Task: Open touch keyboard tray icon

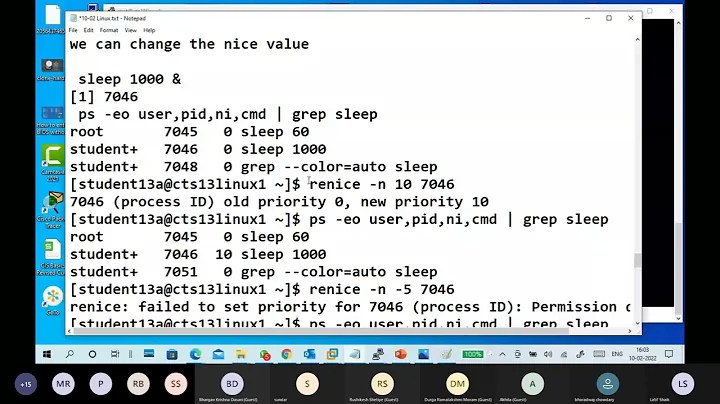Action: tap(599, 354)
